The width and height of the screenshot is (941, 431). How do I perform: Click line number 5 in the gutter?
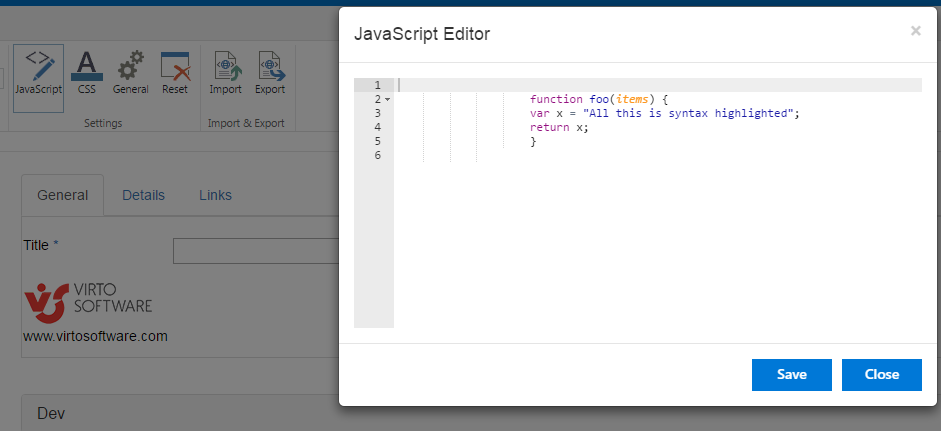(x=377, y=141)
